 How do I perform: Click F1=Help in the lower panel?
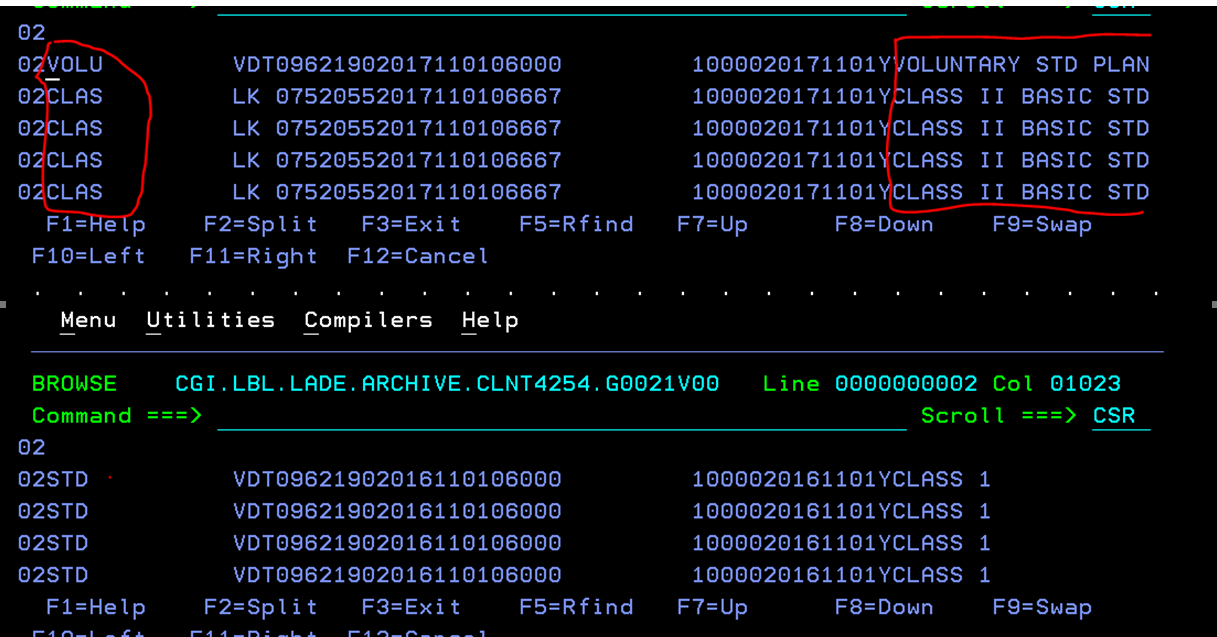(95, 608)
